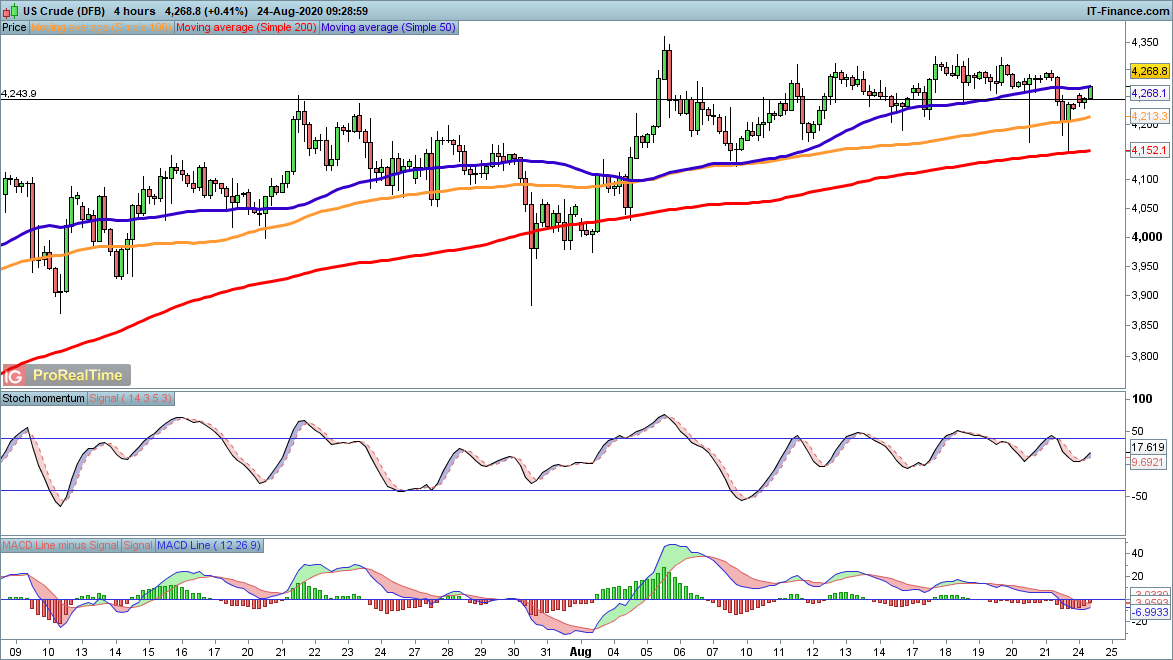Image resolution: width=1173 pixels, height=660 pixels.
Task: Click MACD Line minus Signal label
Action: [60, 545]
